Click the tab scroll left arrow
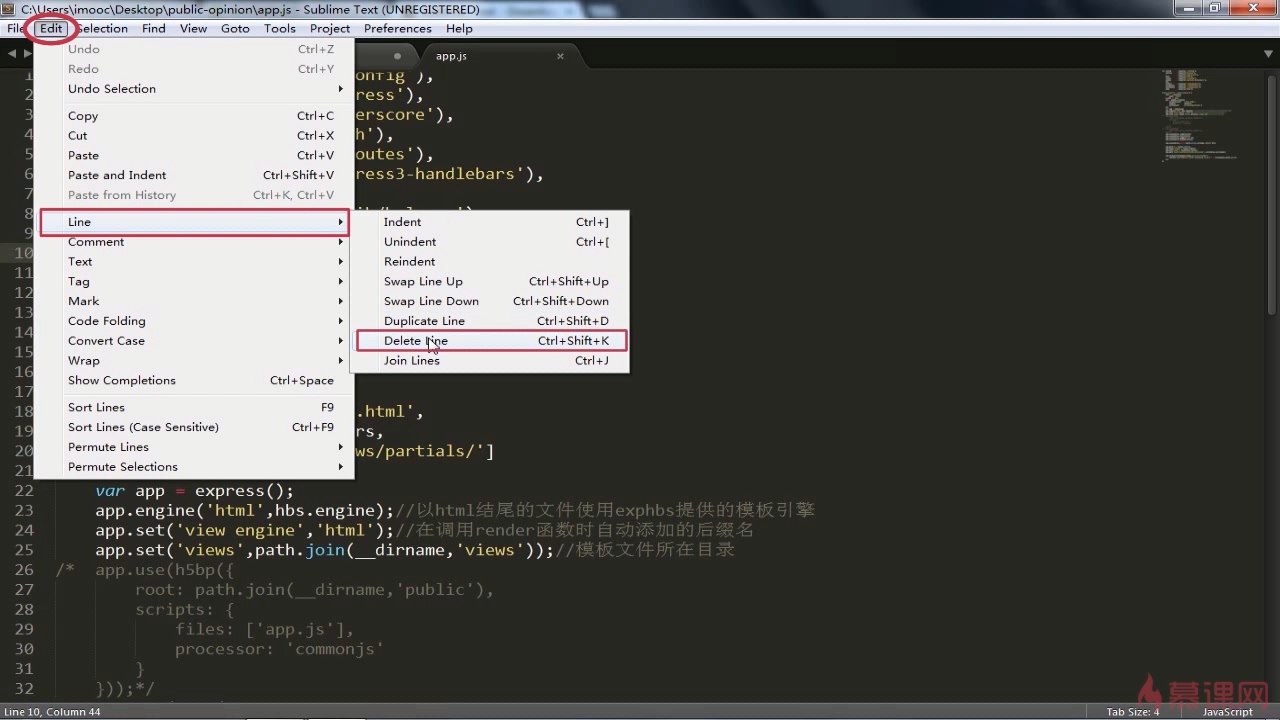This screenshot has width=1280, height=720. pyautogui.click(x=11, y=54)
